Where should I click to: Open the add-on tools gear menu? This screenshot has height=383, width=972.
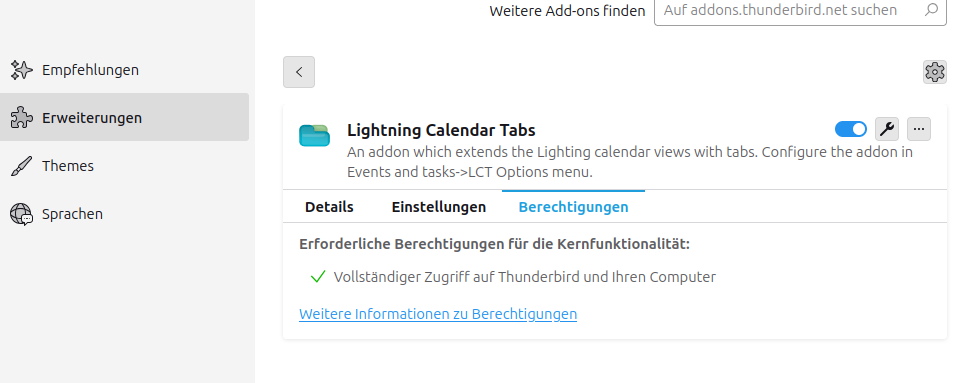[935, 72]
